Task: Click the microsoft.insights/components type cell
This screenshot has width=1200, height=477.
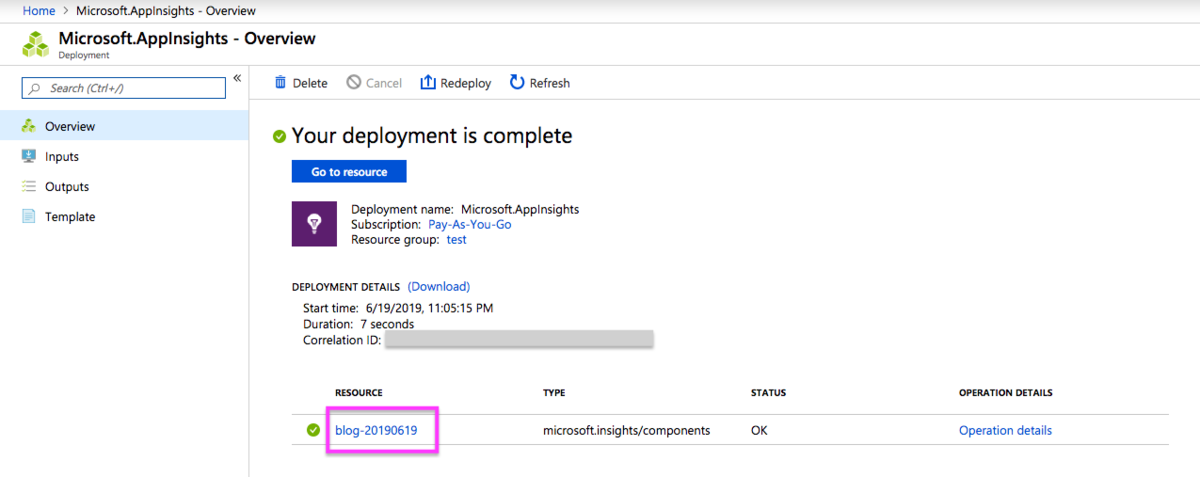Action: click(x=626, y=431)
